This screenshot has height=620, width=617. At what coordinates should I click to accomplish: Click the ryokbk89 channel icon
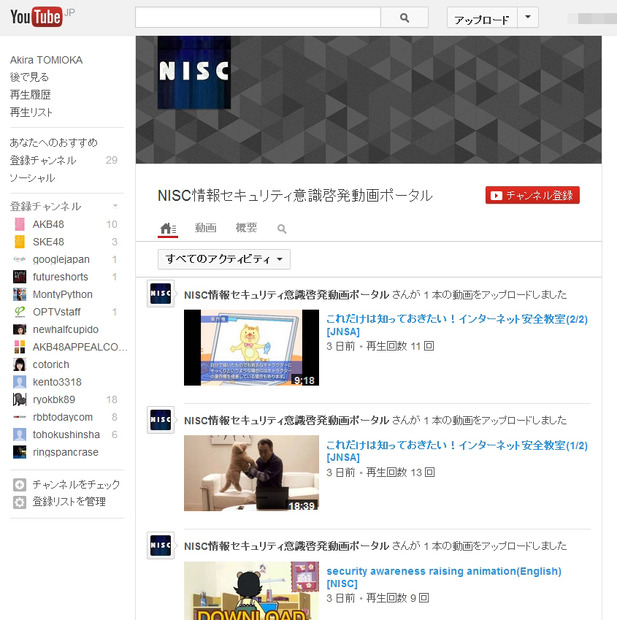click(19, 399)
